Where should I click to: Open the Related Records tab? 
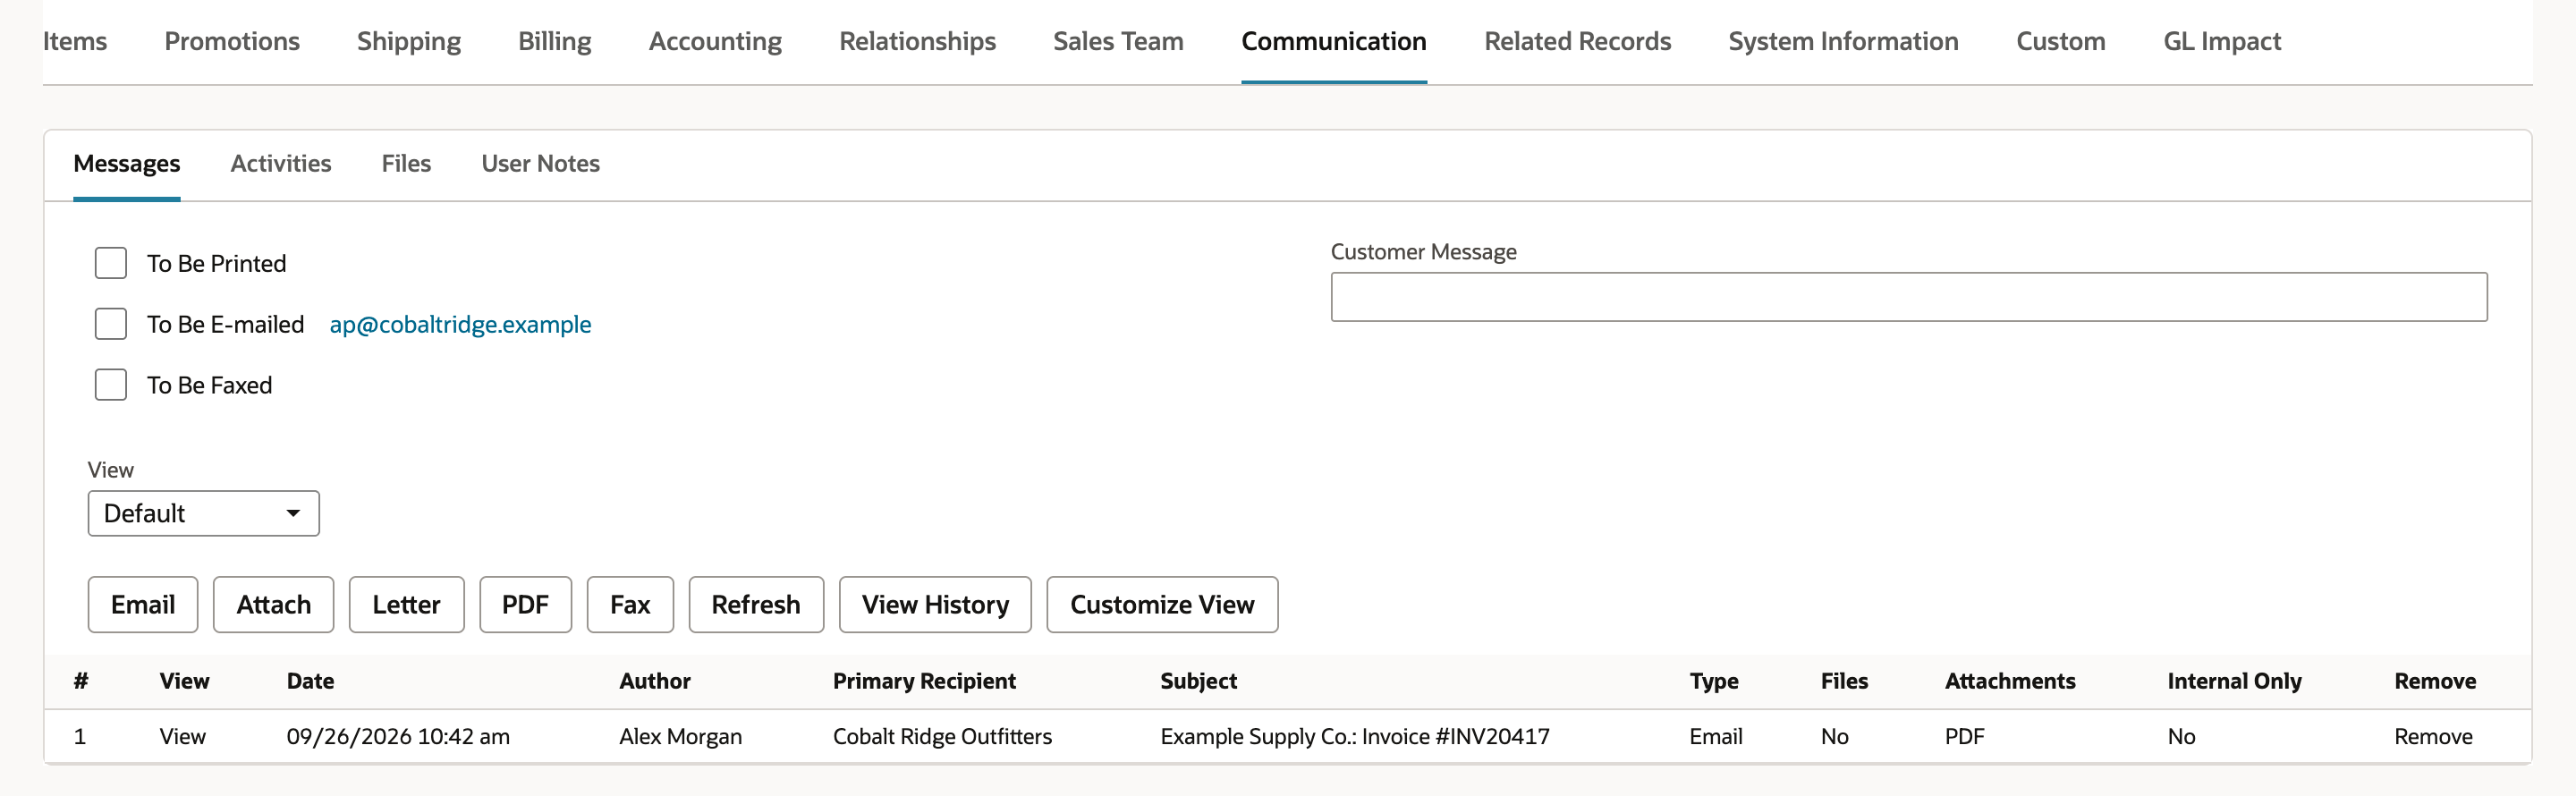tap(1578, 41)
